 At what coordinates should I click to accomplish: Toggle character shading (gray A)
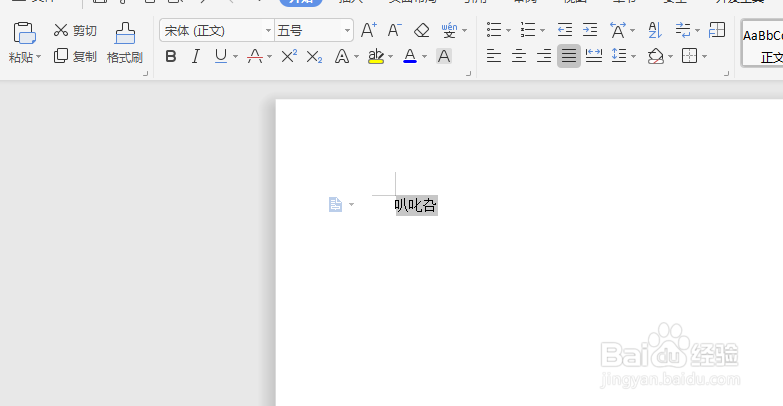click(444, 56)
